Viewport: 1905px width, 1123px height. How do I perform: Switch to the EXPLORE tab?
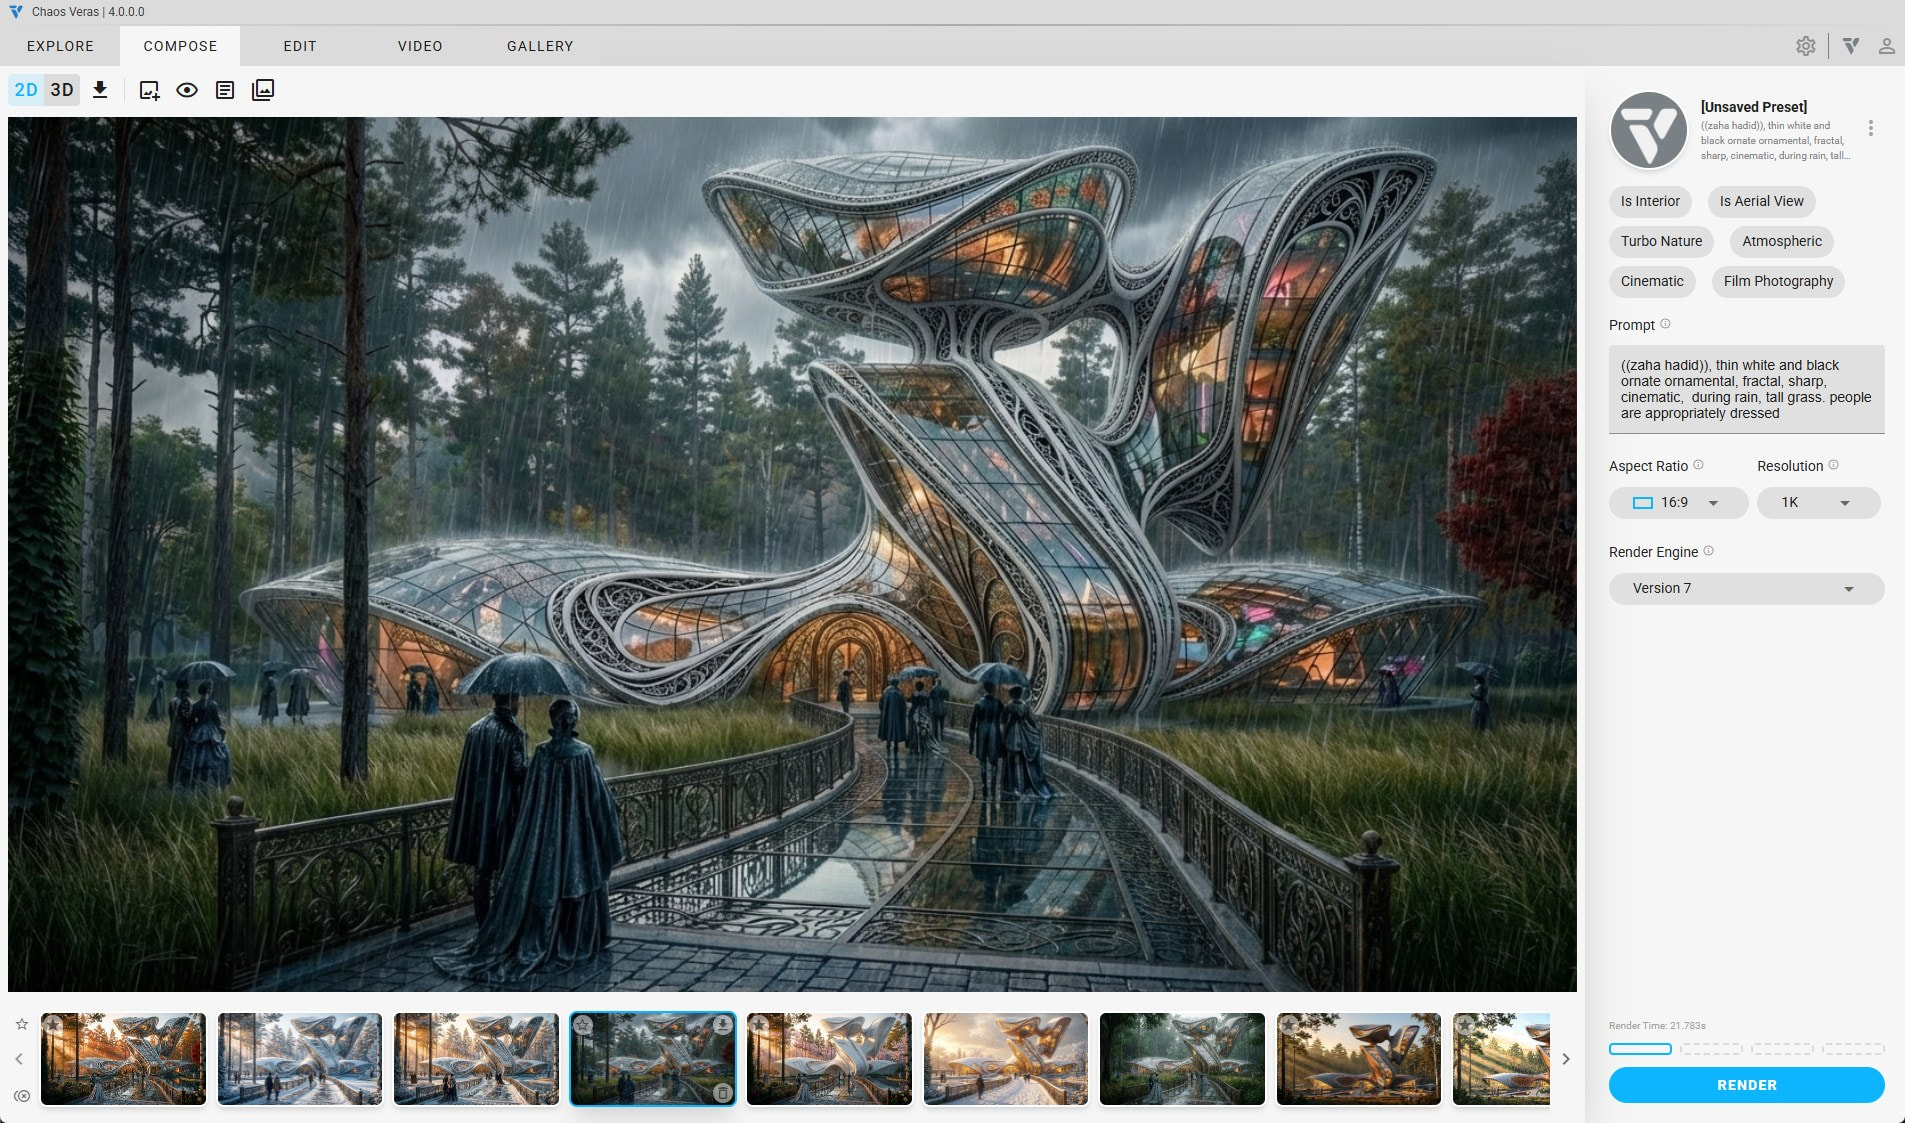pyautogui.click(x=60, y=46)
